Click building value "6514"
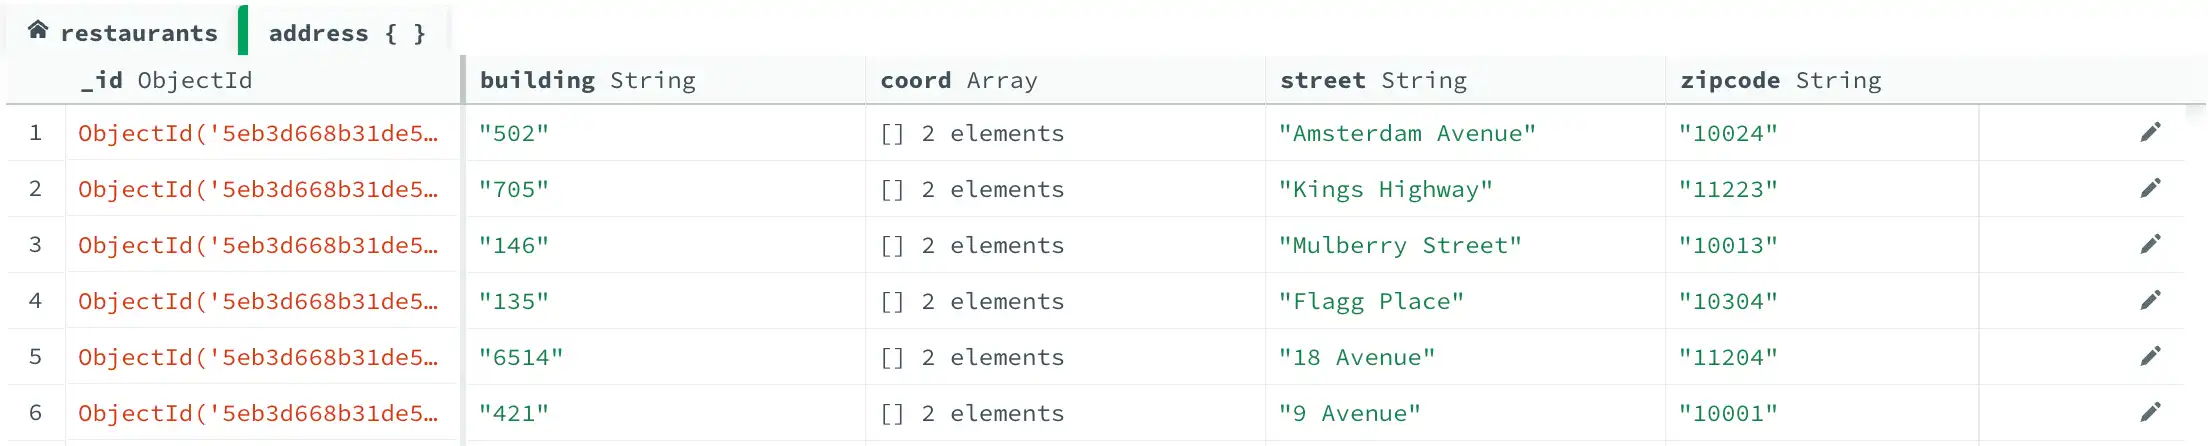This screenshot has height=446, width=2208. [x=521, y=358]
